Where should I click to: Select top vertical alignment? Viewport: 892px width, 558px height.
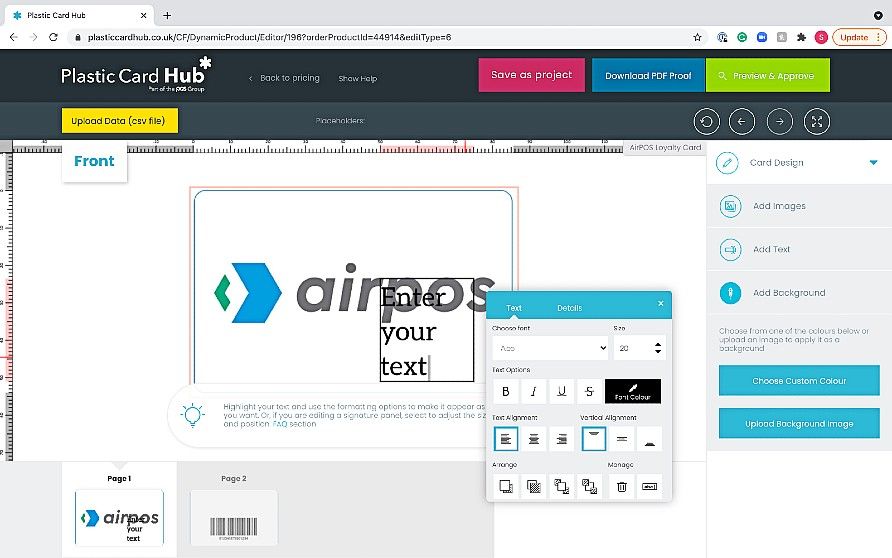[x=594, y=439]
